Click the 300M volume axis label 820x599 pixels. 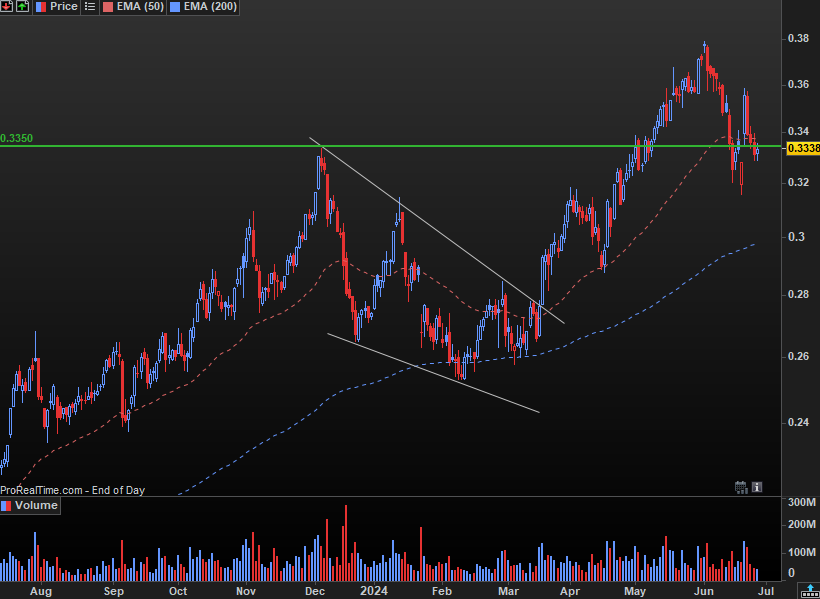(x=802, y=503)
